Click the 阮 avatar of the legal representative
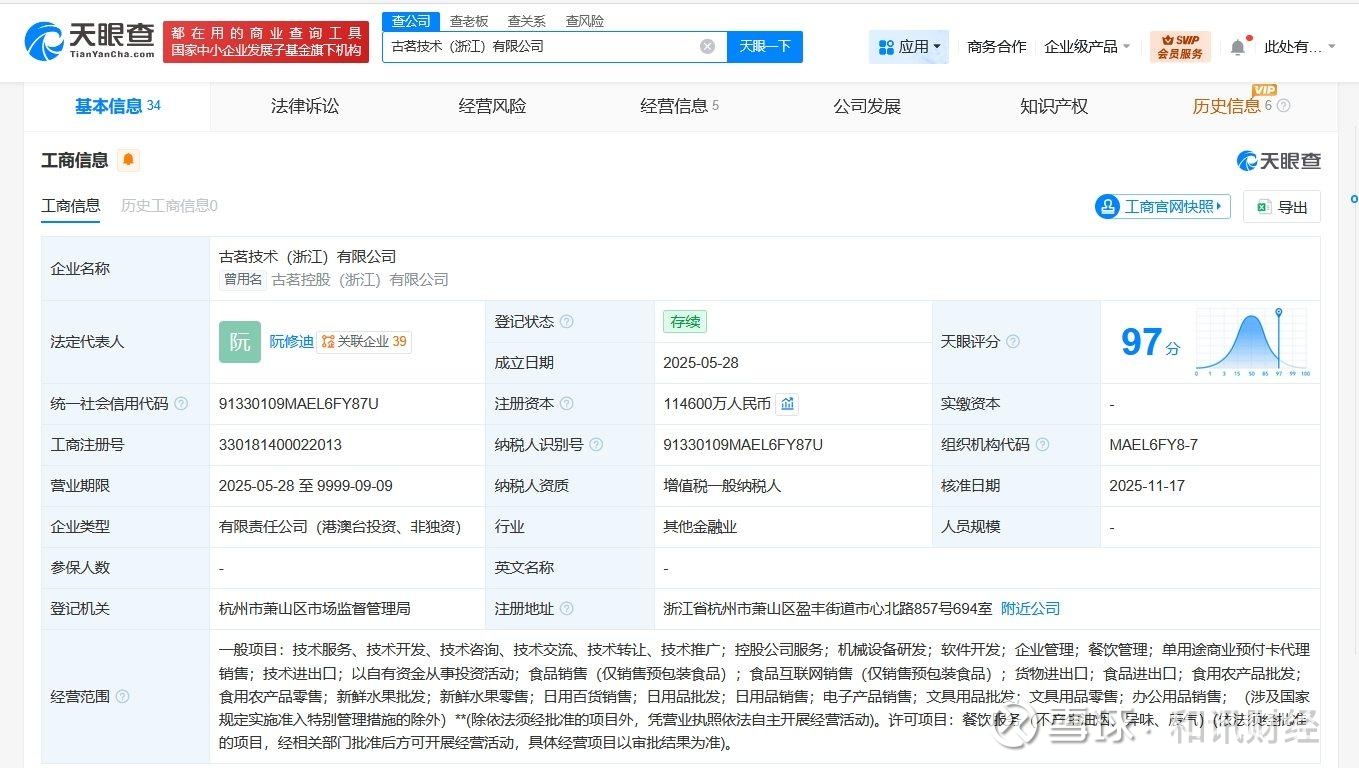 point(240,342)
